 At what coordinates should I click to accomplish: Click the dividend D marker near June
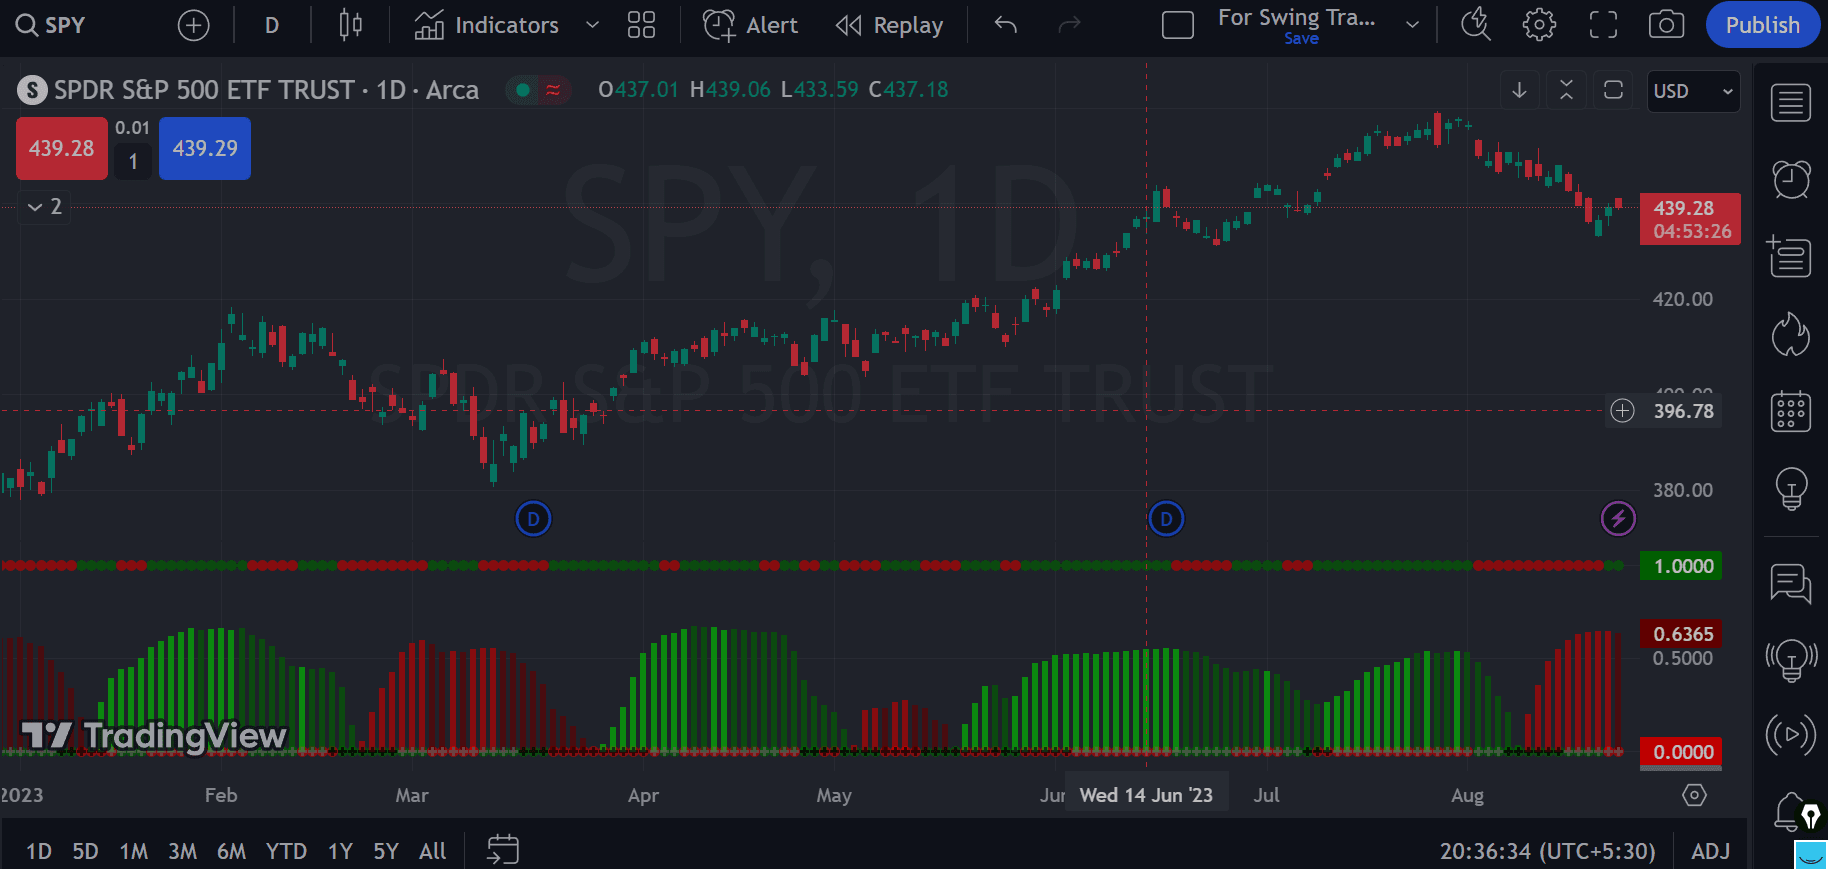click(x=1166, y=519)
